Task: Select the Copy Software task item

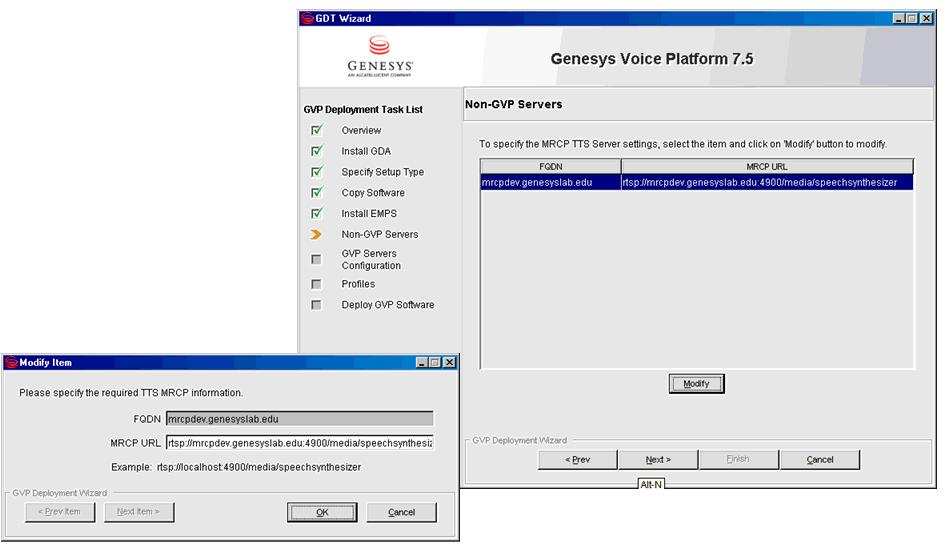Action: click(372, 193)
